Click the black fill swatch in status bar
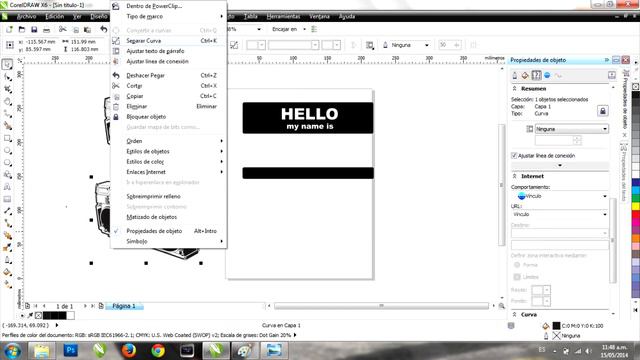640x360 pixels. (x=556, y=326)
